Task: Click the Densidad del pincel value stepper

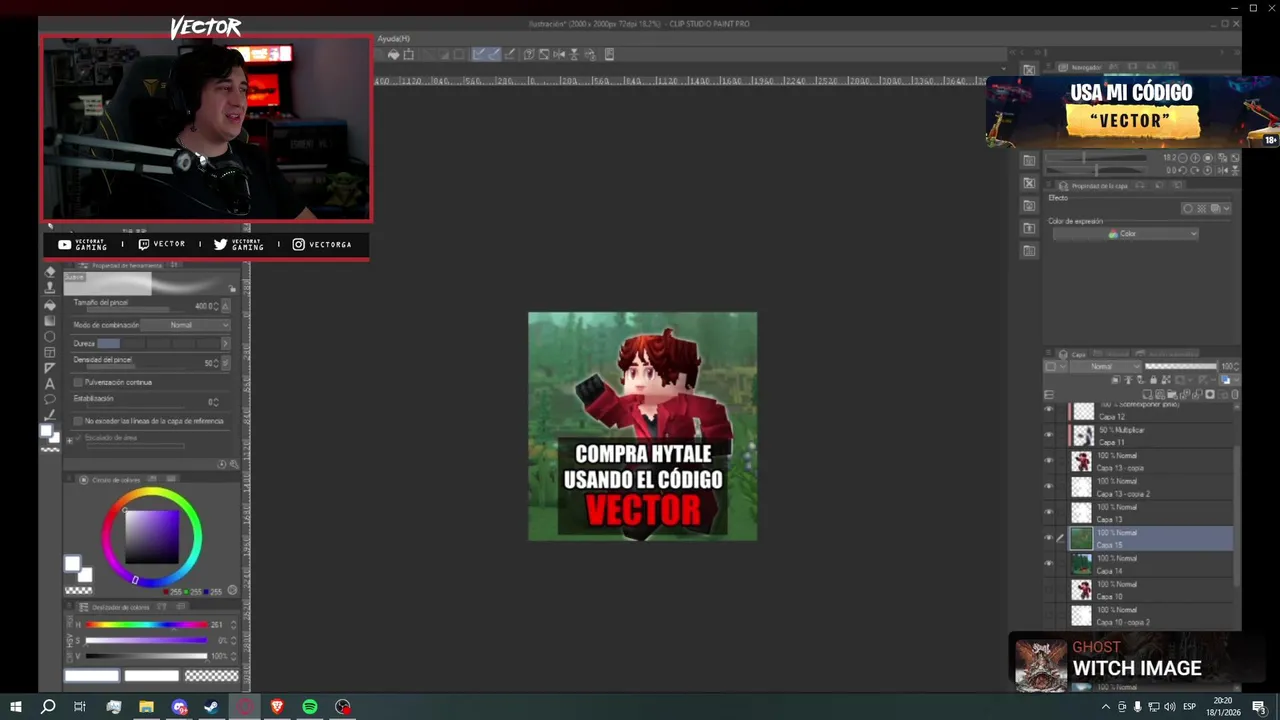Action: (216, 363)
